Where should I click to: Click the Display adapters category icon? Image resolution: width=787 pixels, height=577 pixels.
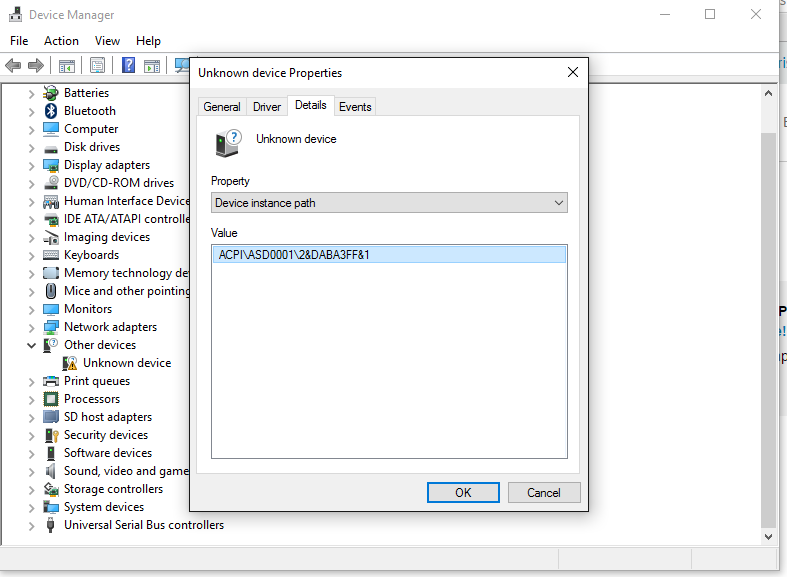(x=51, y=165)
